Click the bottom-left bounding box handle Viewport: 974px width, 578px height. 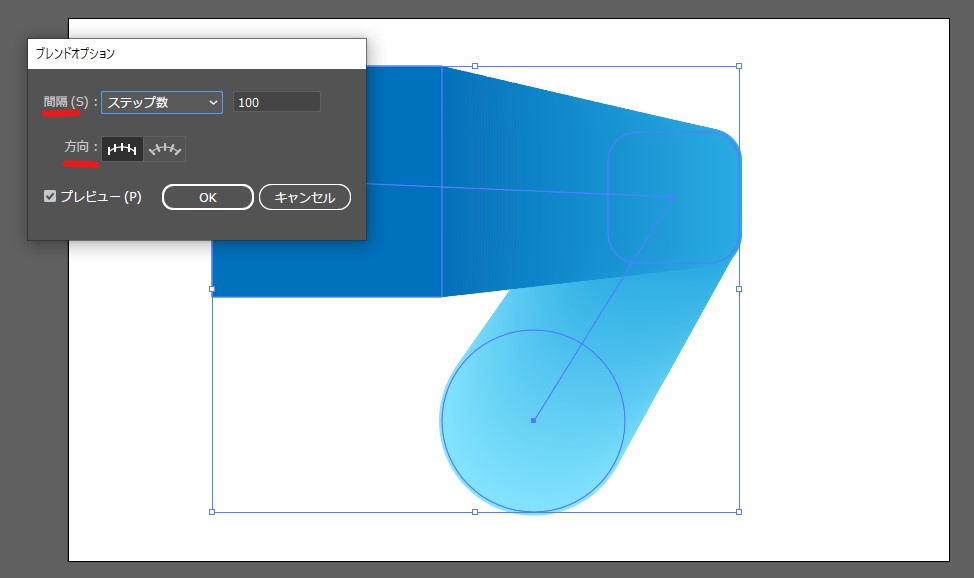[212, 512]
